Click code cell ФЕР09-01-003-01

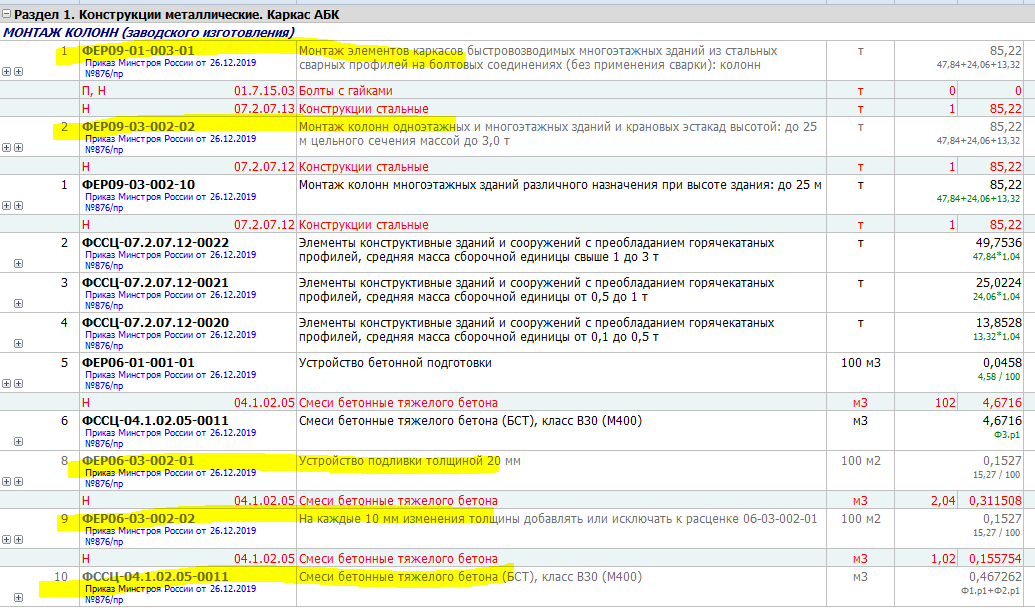click(x=138, y=51)
